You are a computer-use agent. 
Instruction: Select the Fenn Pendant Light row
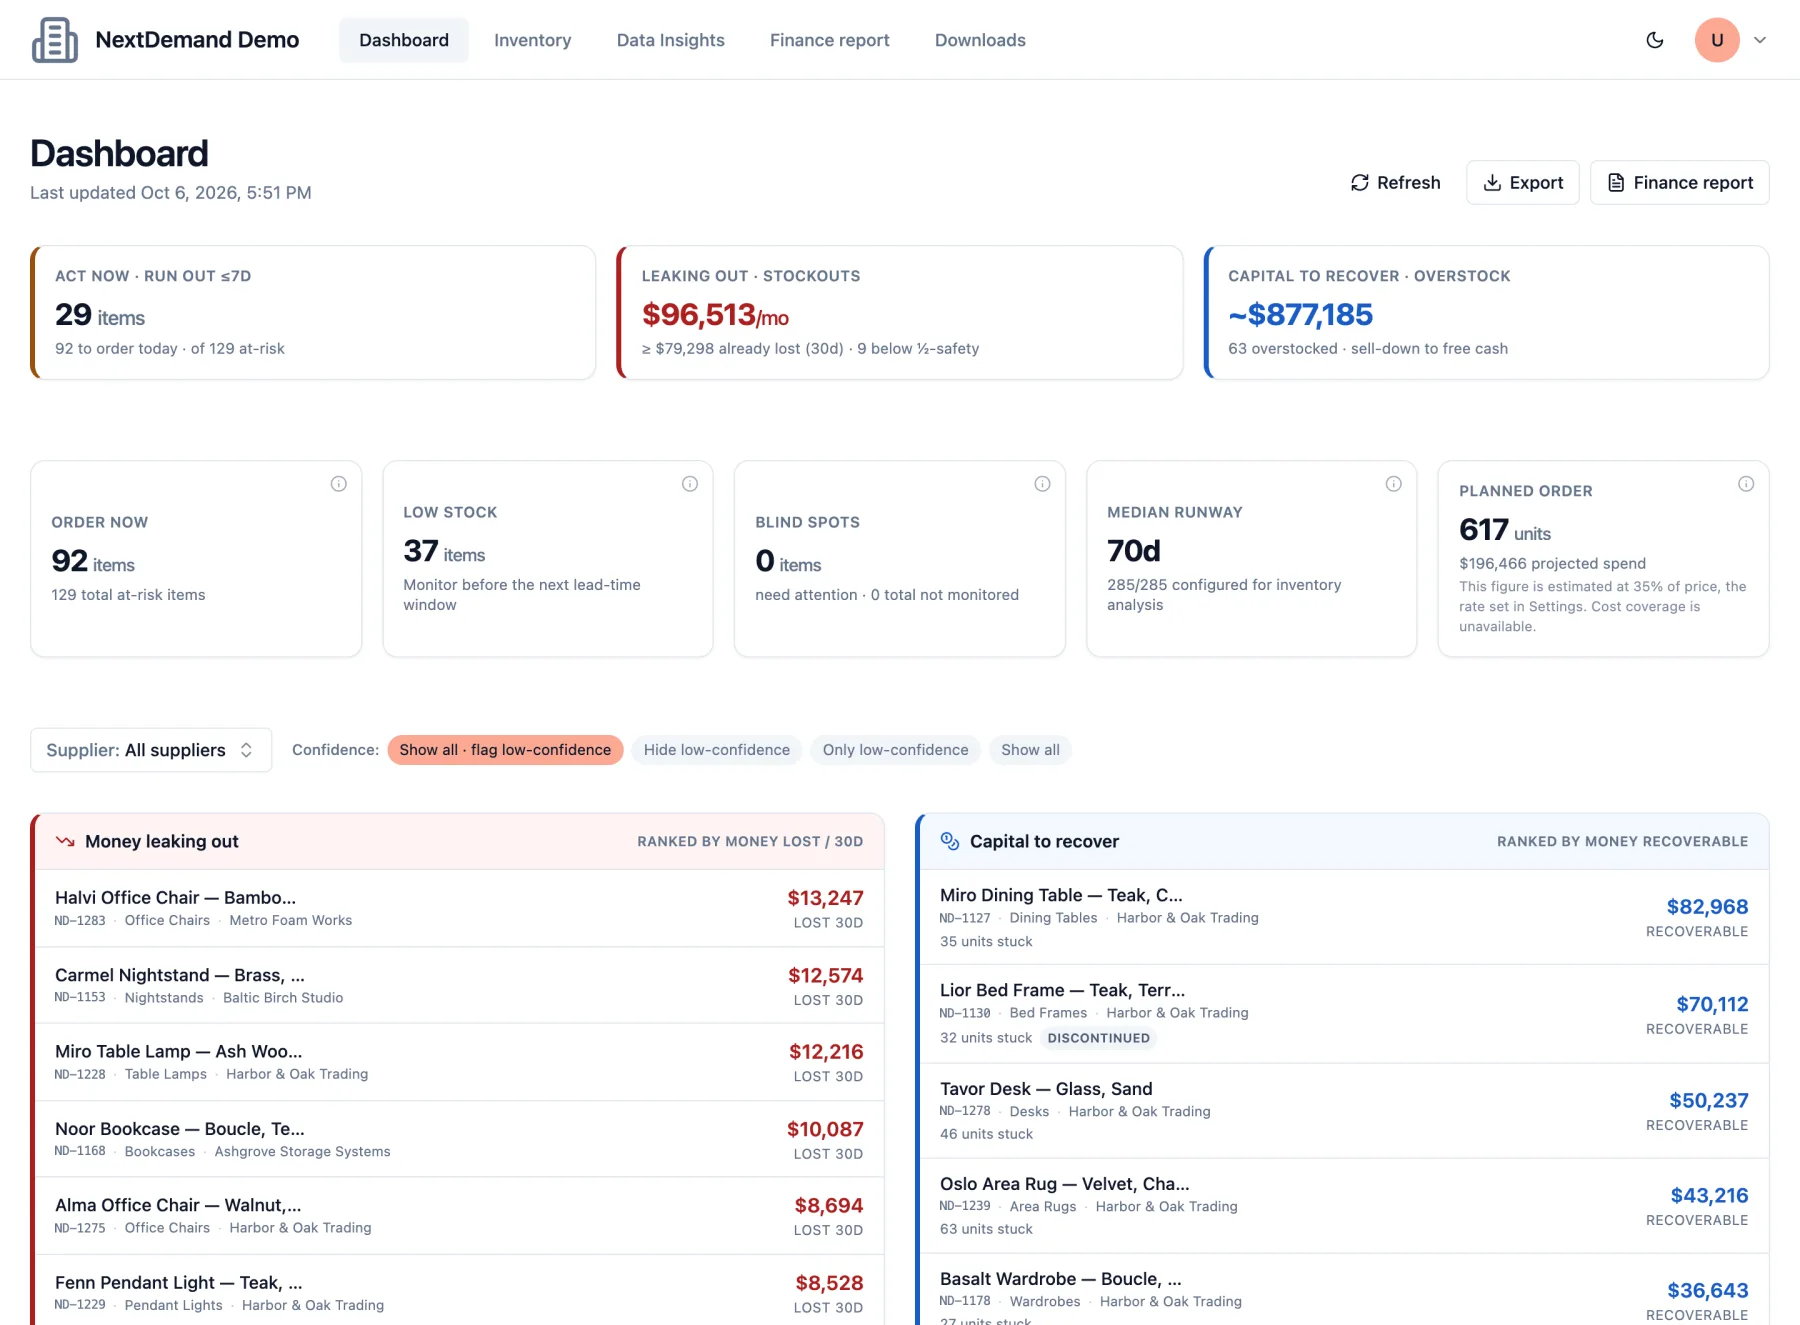tap(460, 1292)
